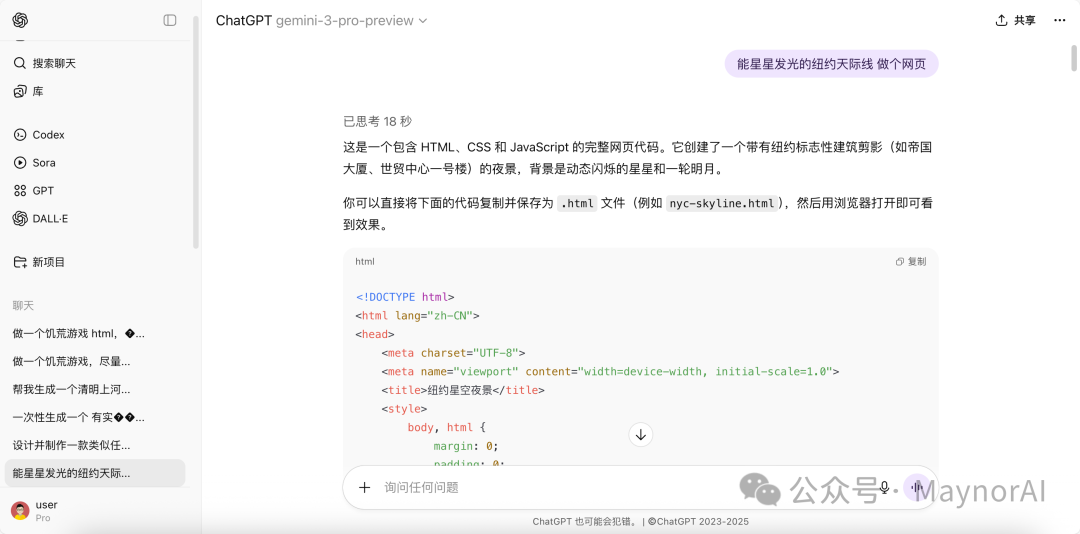The height and width of the screenshot is (534, 1080).
Task: Click the inline code .html
Action: pos(577,203)
